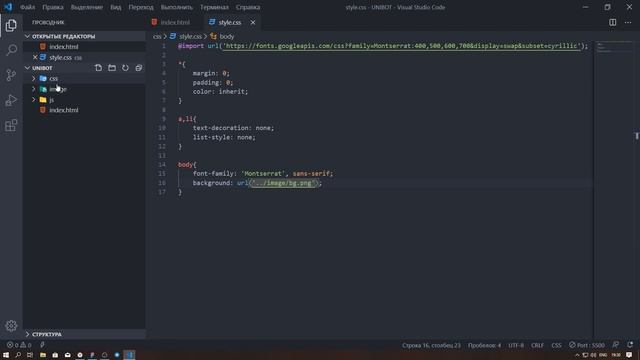Viewport: 640px width, 360px height.
Task: Click the Port : 5500 Live Server button
Action: pos(587,345)
